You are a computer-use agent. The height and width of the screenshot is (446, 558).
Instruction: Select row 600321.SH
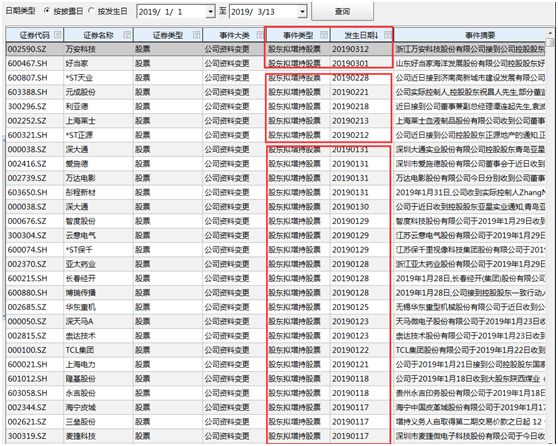[x=276, y=135]
